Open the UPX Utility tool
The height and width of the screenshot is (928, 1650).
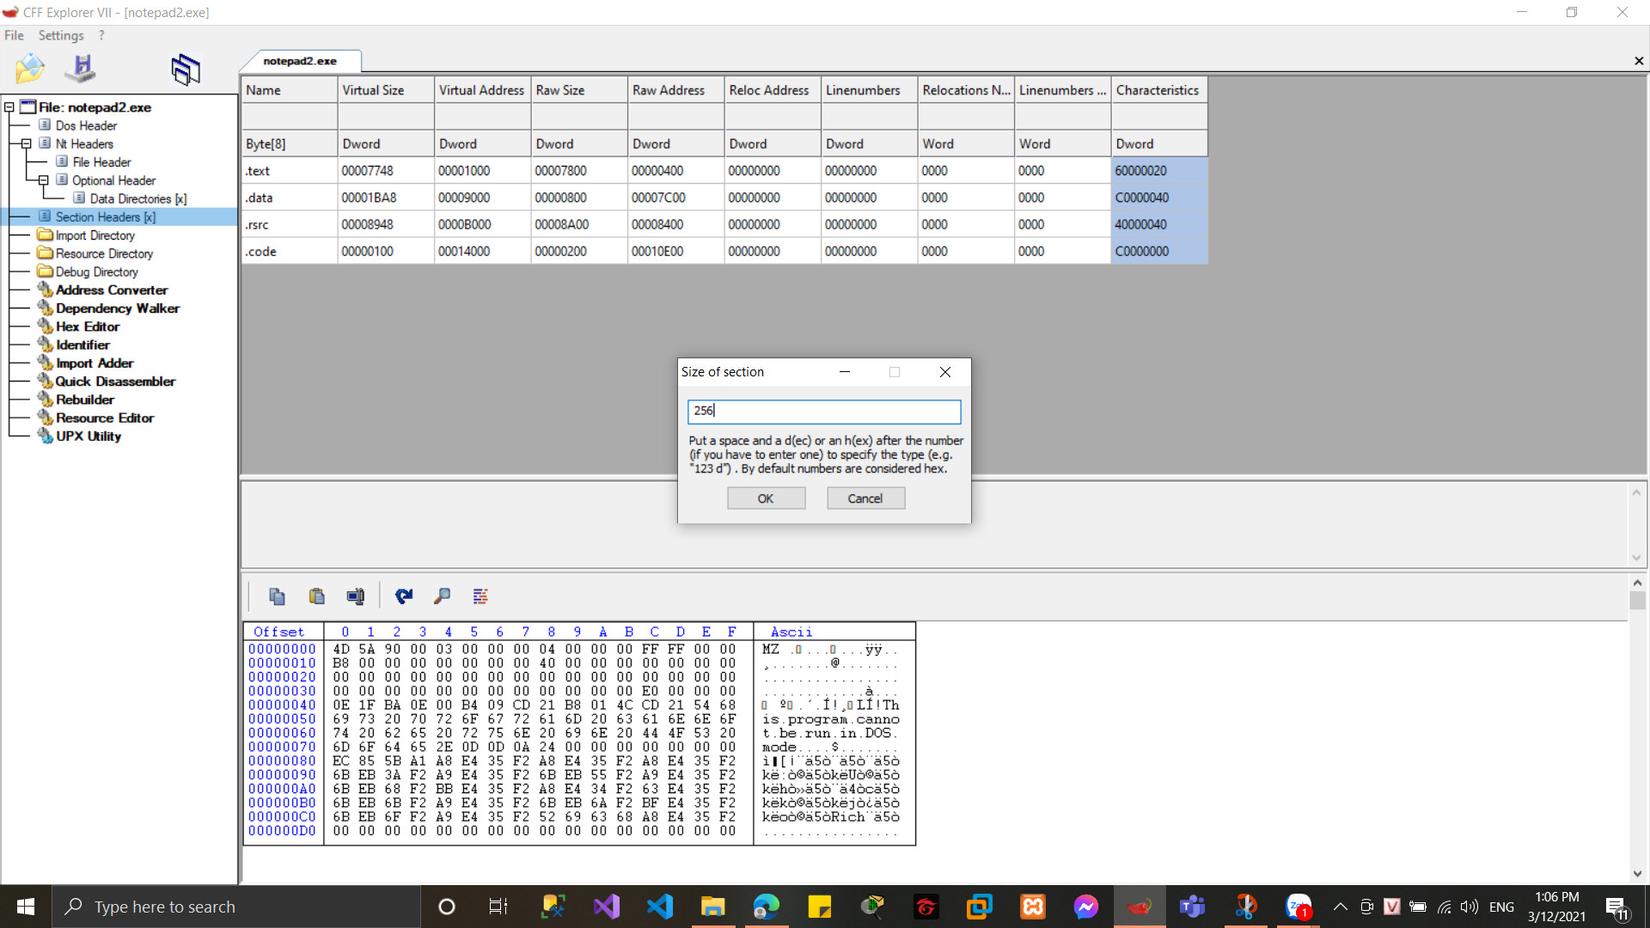coord(88,436)
